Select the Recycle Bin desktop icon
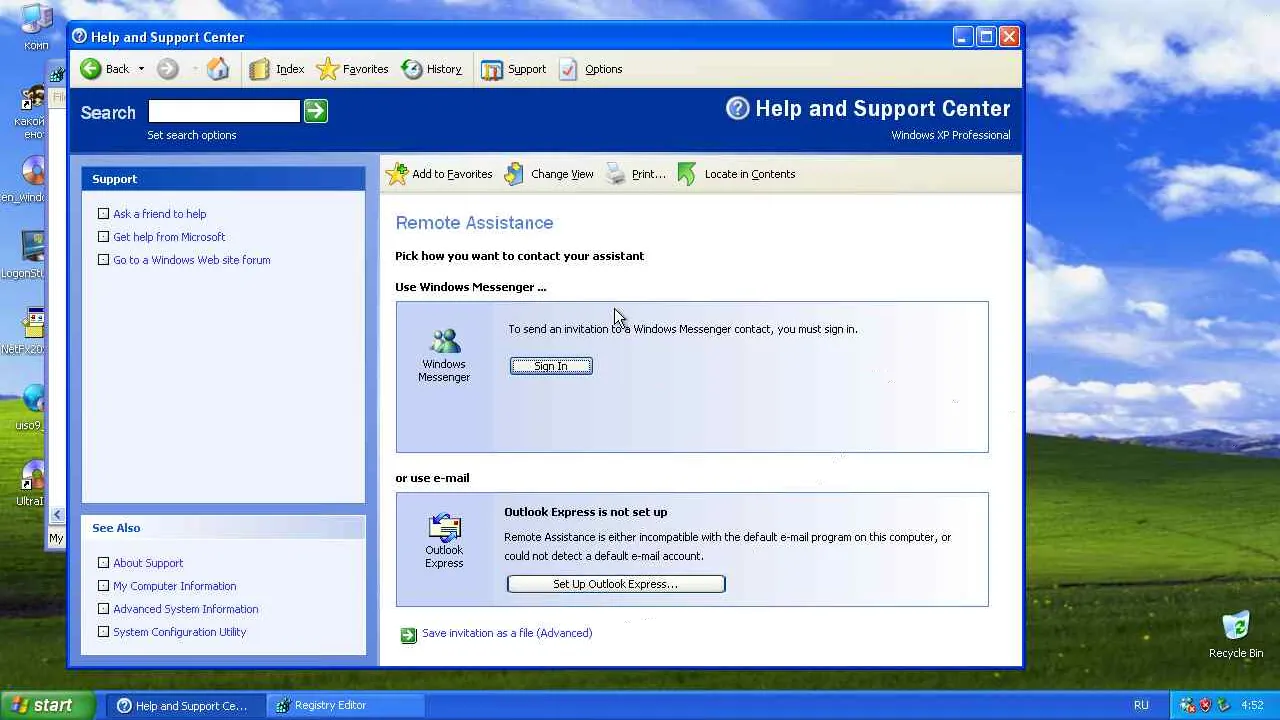Screen dimensions: 1280x720 point(1236,635)
